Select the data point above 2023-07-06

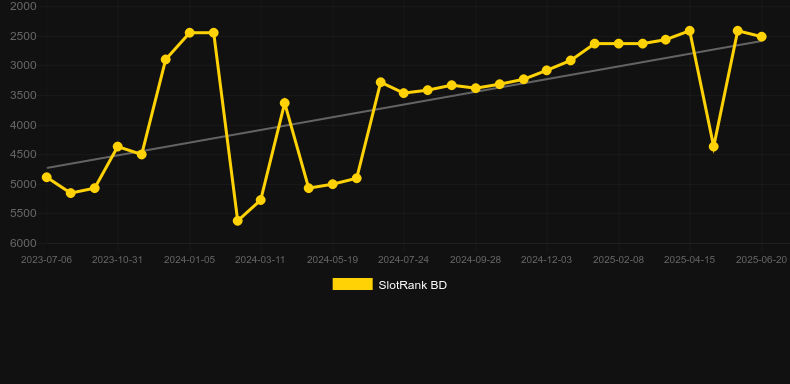tap(47, 177)
